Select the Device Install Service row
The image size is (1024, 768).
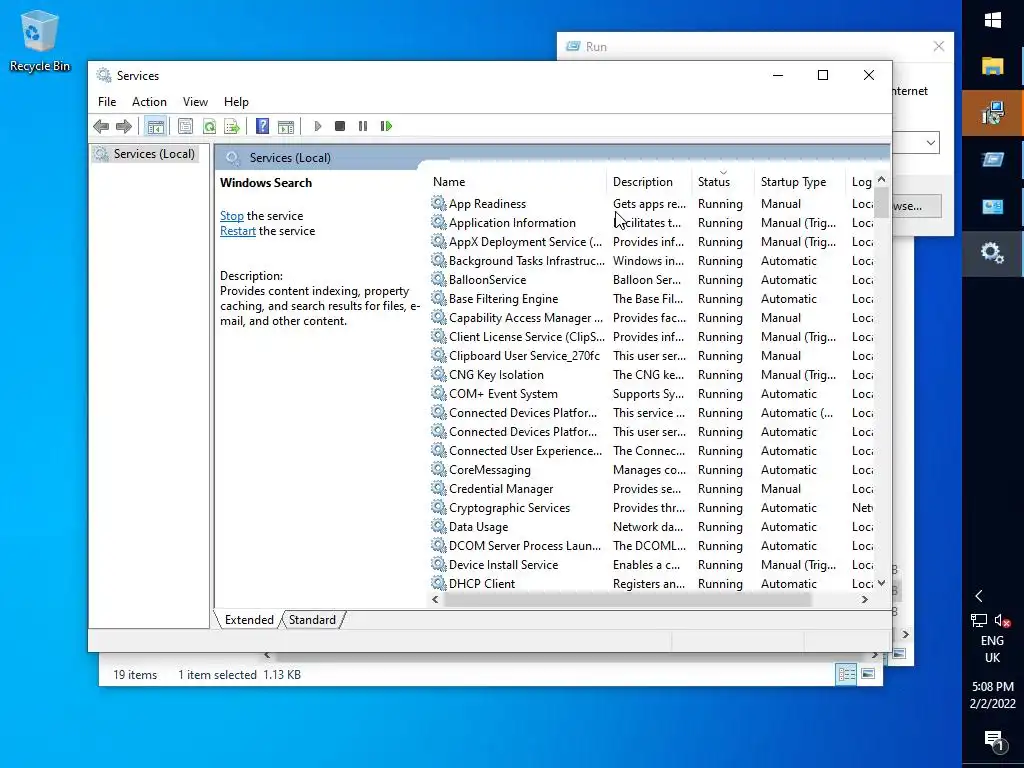[651, 564]
